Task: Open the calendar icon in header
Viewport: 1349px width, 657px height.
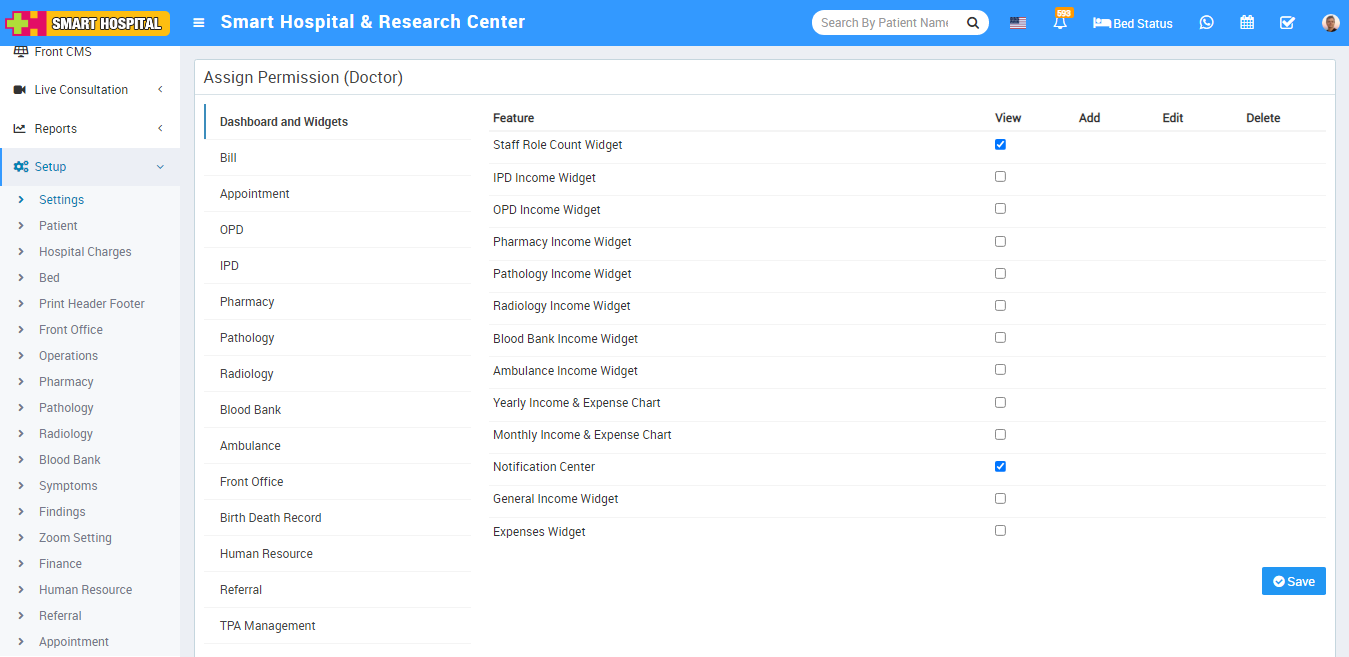Action: [x=1247, y=22]
